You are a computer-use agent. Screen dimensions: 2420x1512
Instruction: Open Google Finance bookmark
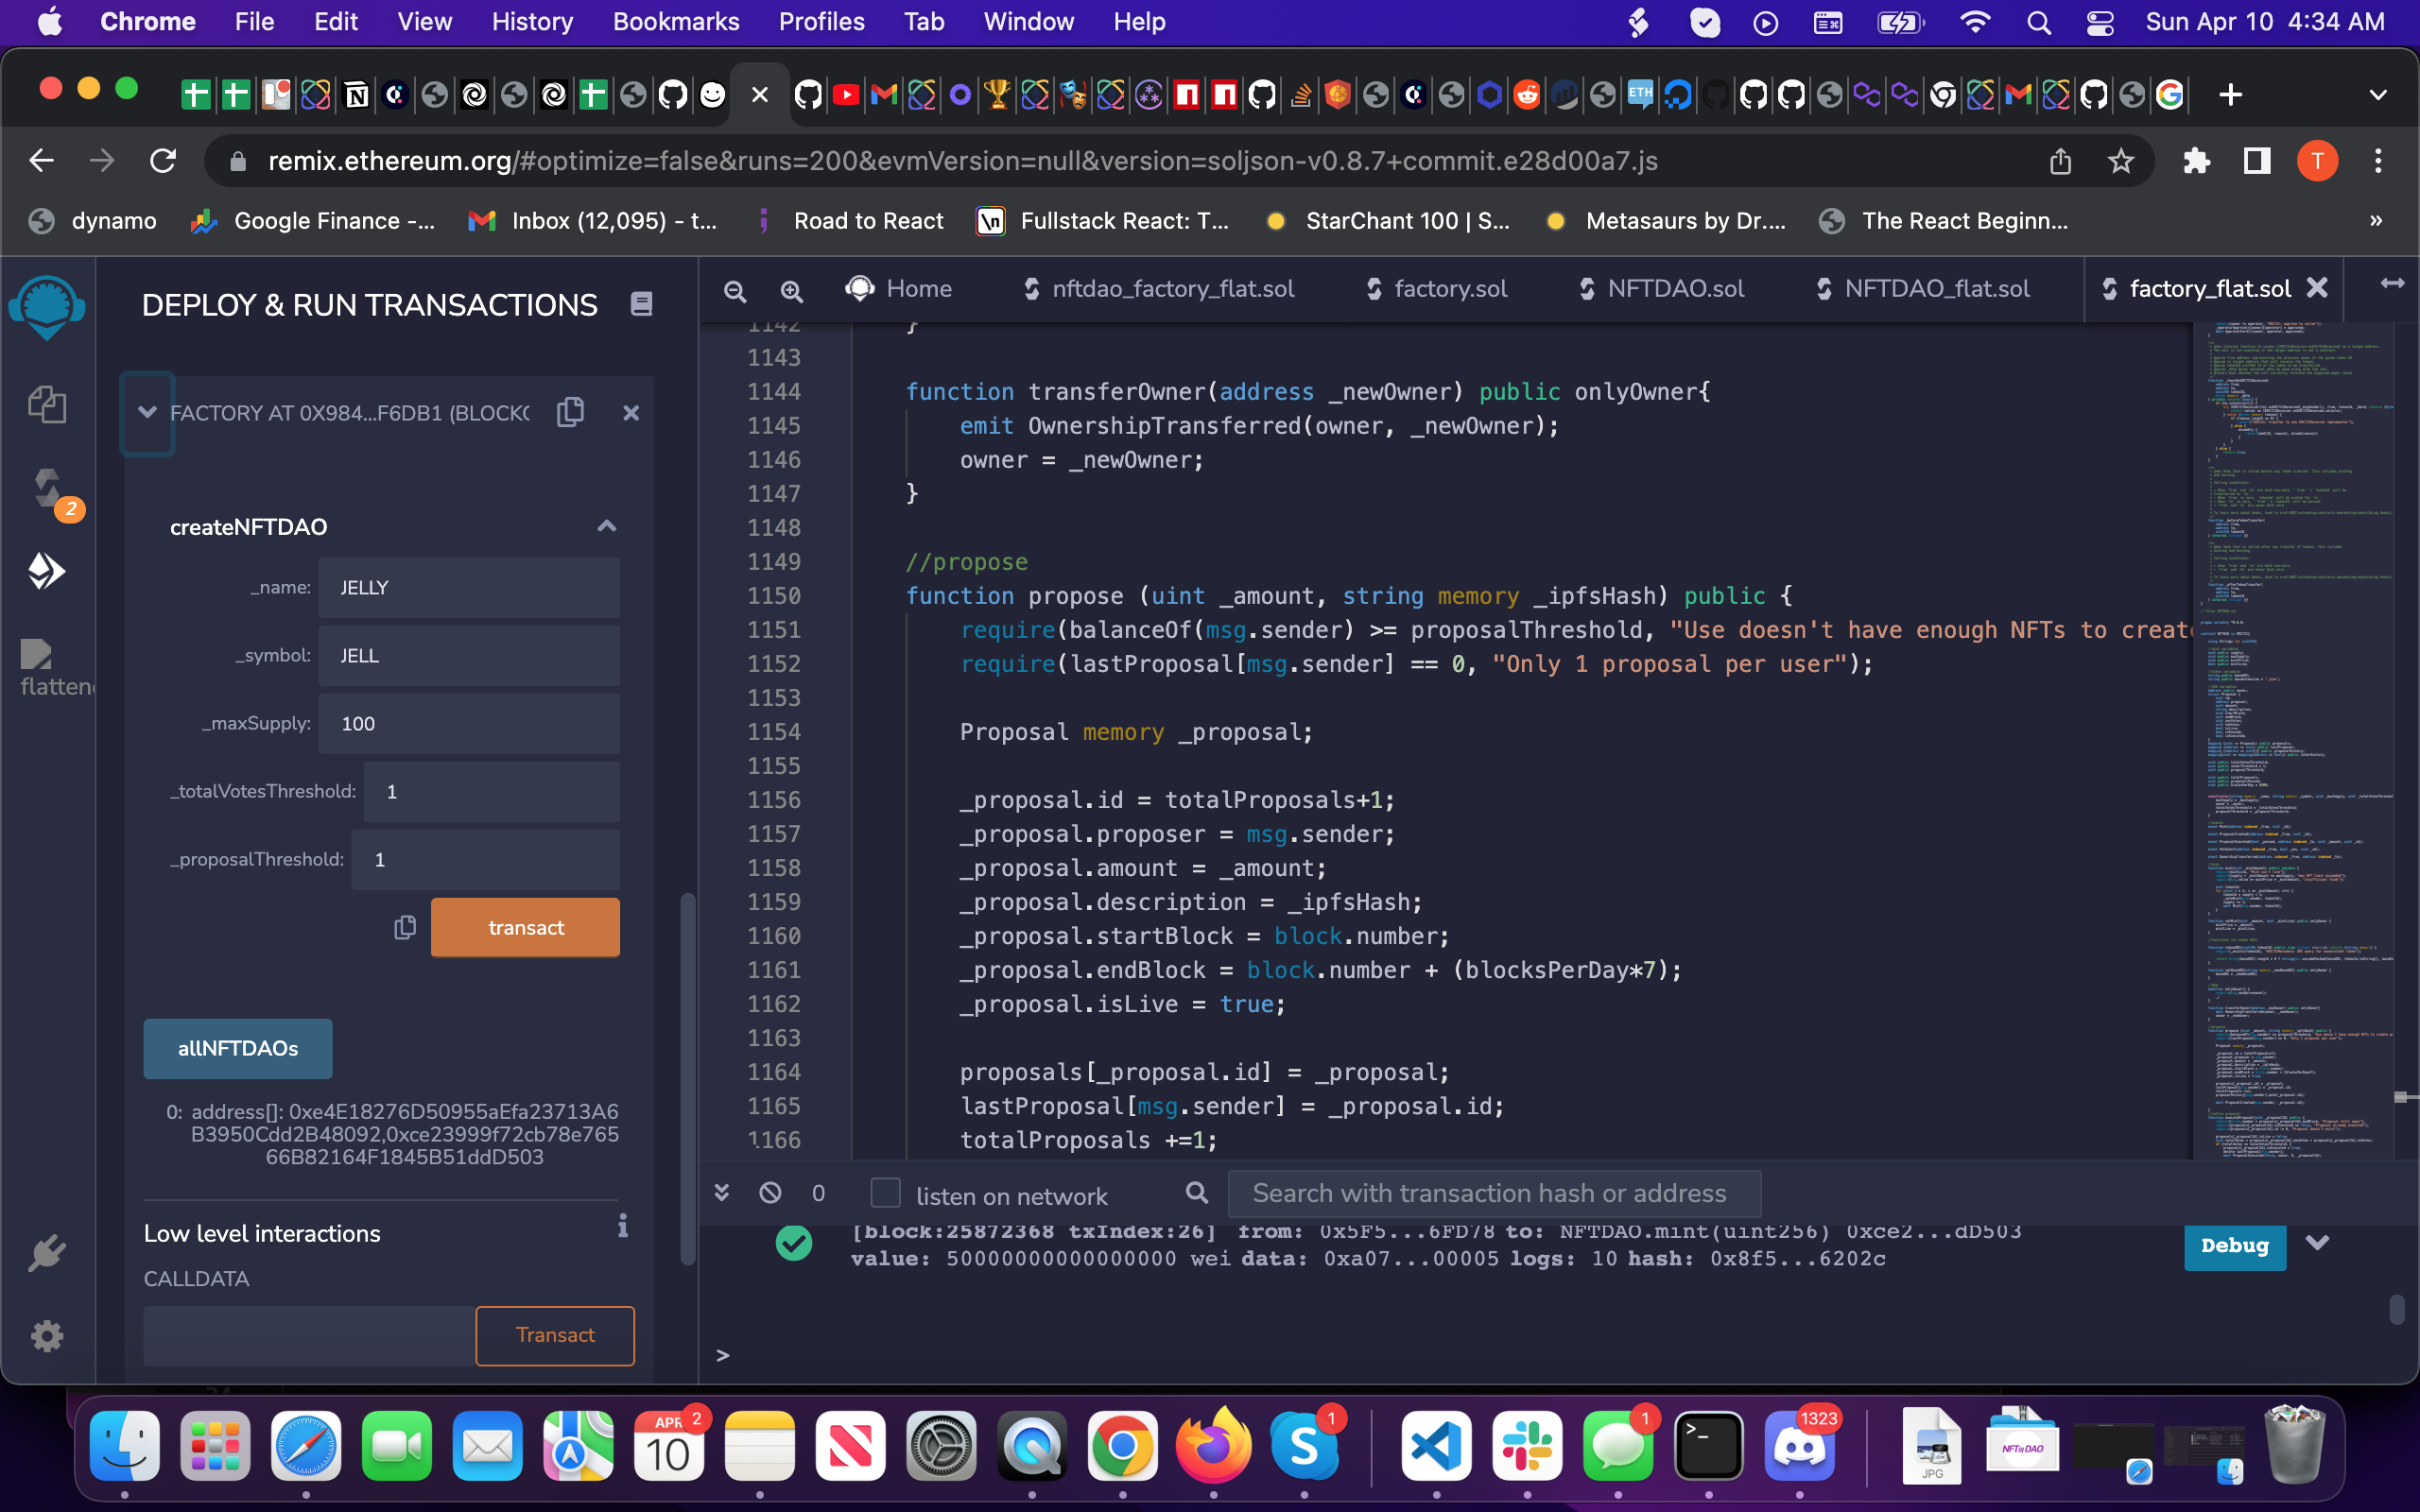click(313, 220)
